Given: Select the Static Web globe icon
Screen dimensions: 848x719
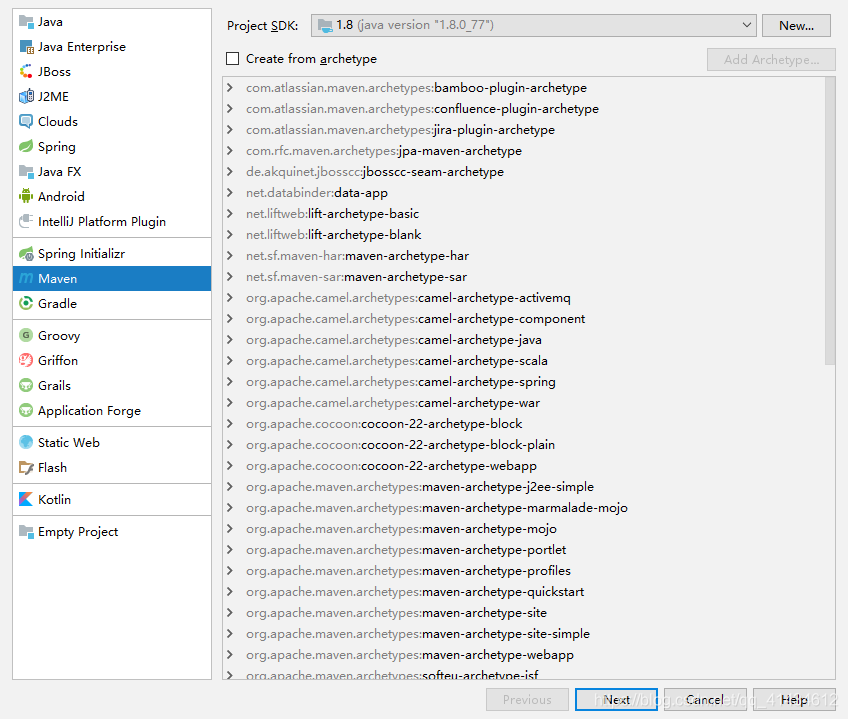Looking at the screenshot, I should pos(26,443).
